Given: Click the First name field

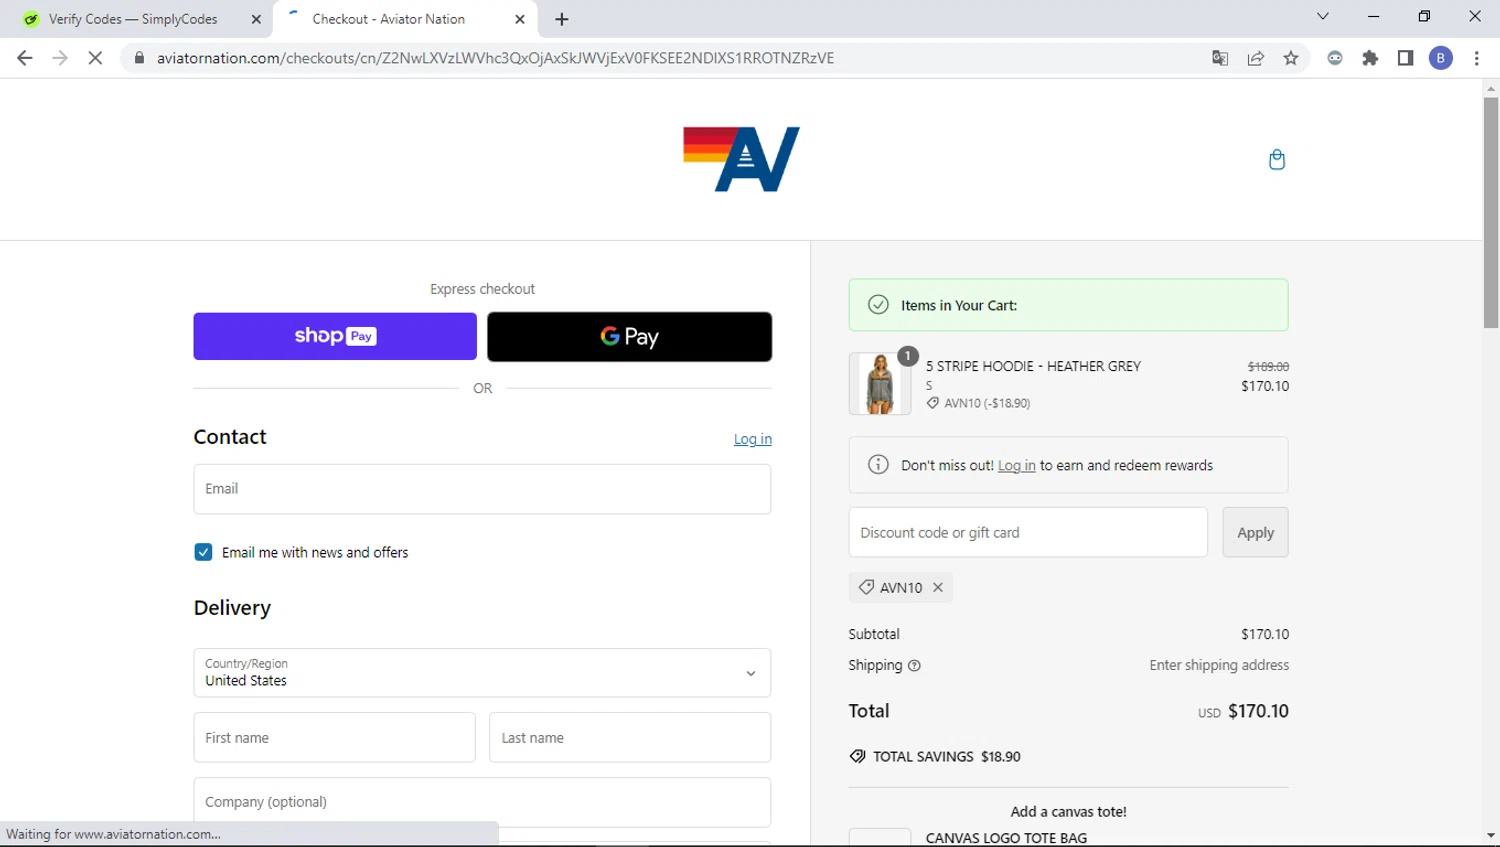Looking at the screenshot, I should pyautogui.click(x=334, y=737).
